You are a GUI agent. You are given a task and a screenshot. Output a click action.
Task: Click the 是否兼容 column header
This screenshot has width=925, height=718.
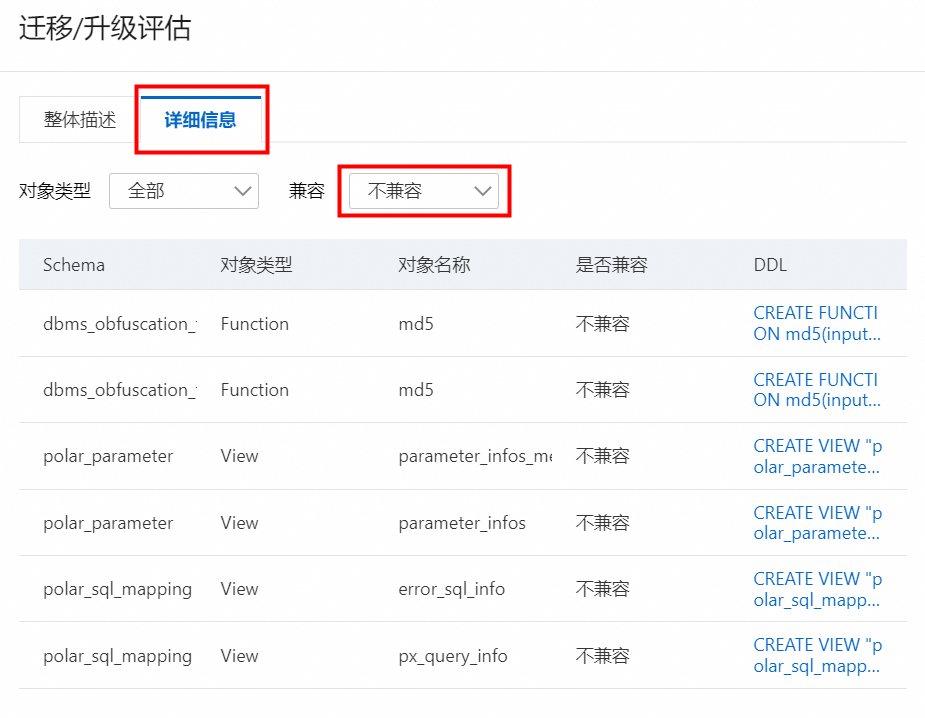(611, 265)
